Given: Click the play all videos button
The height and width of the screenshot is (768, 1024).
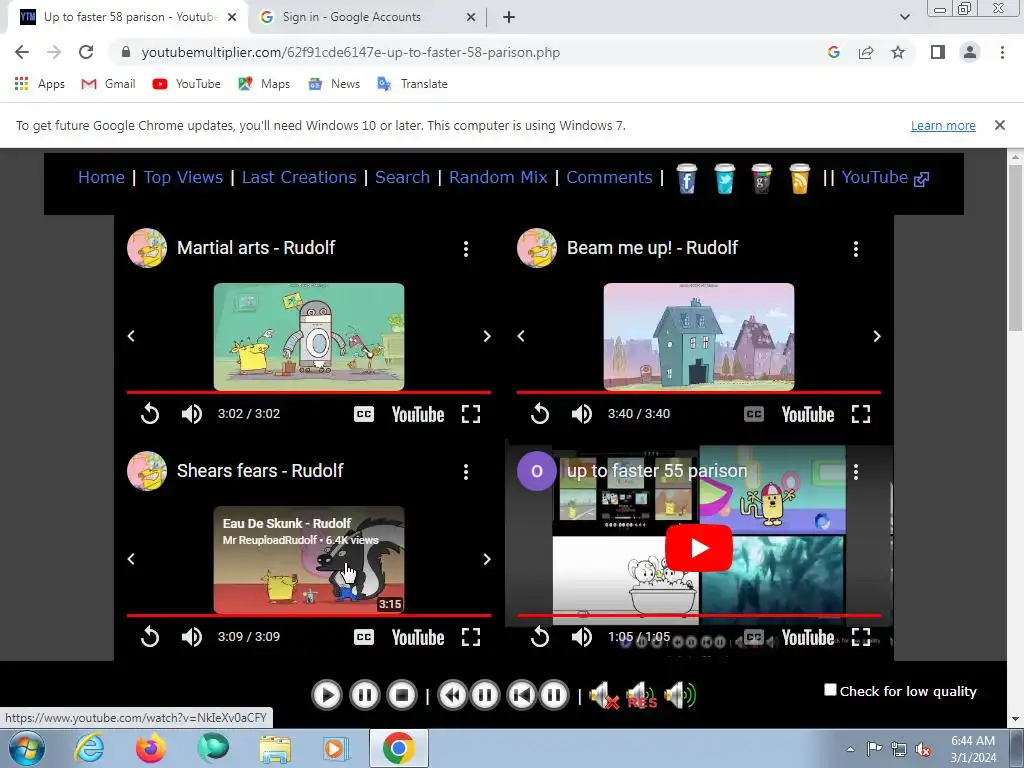Looking at the screenshot, I should tap(327, 696).
